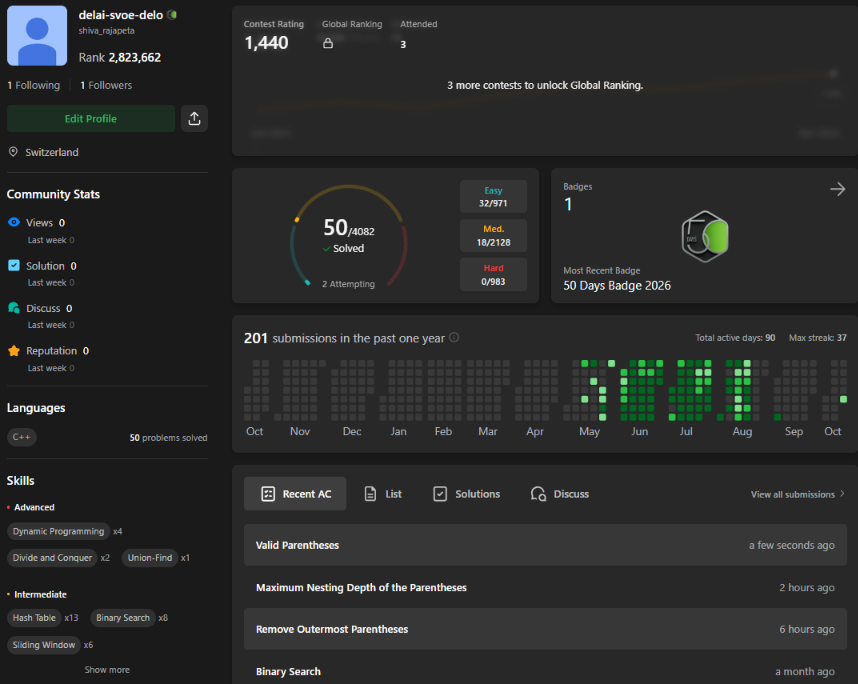Select the Med. 18/2128 difficulty box
Image resolution: width=858 pixels, height=684 pixels.
[x=493, y=236]
